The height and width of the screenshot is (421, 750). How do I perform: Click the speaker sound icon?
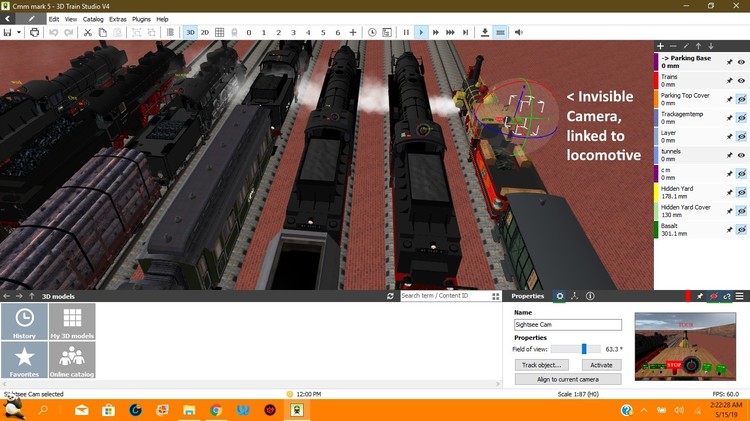coord(518,33)
